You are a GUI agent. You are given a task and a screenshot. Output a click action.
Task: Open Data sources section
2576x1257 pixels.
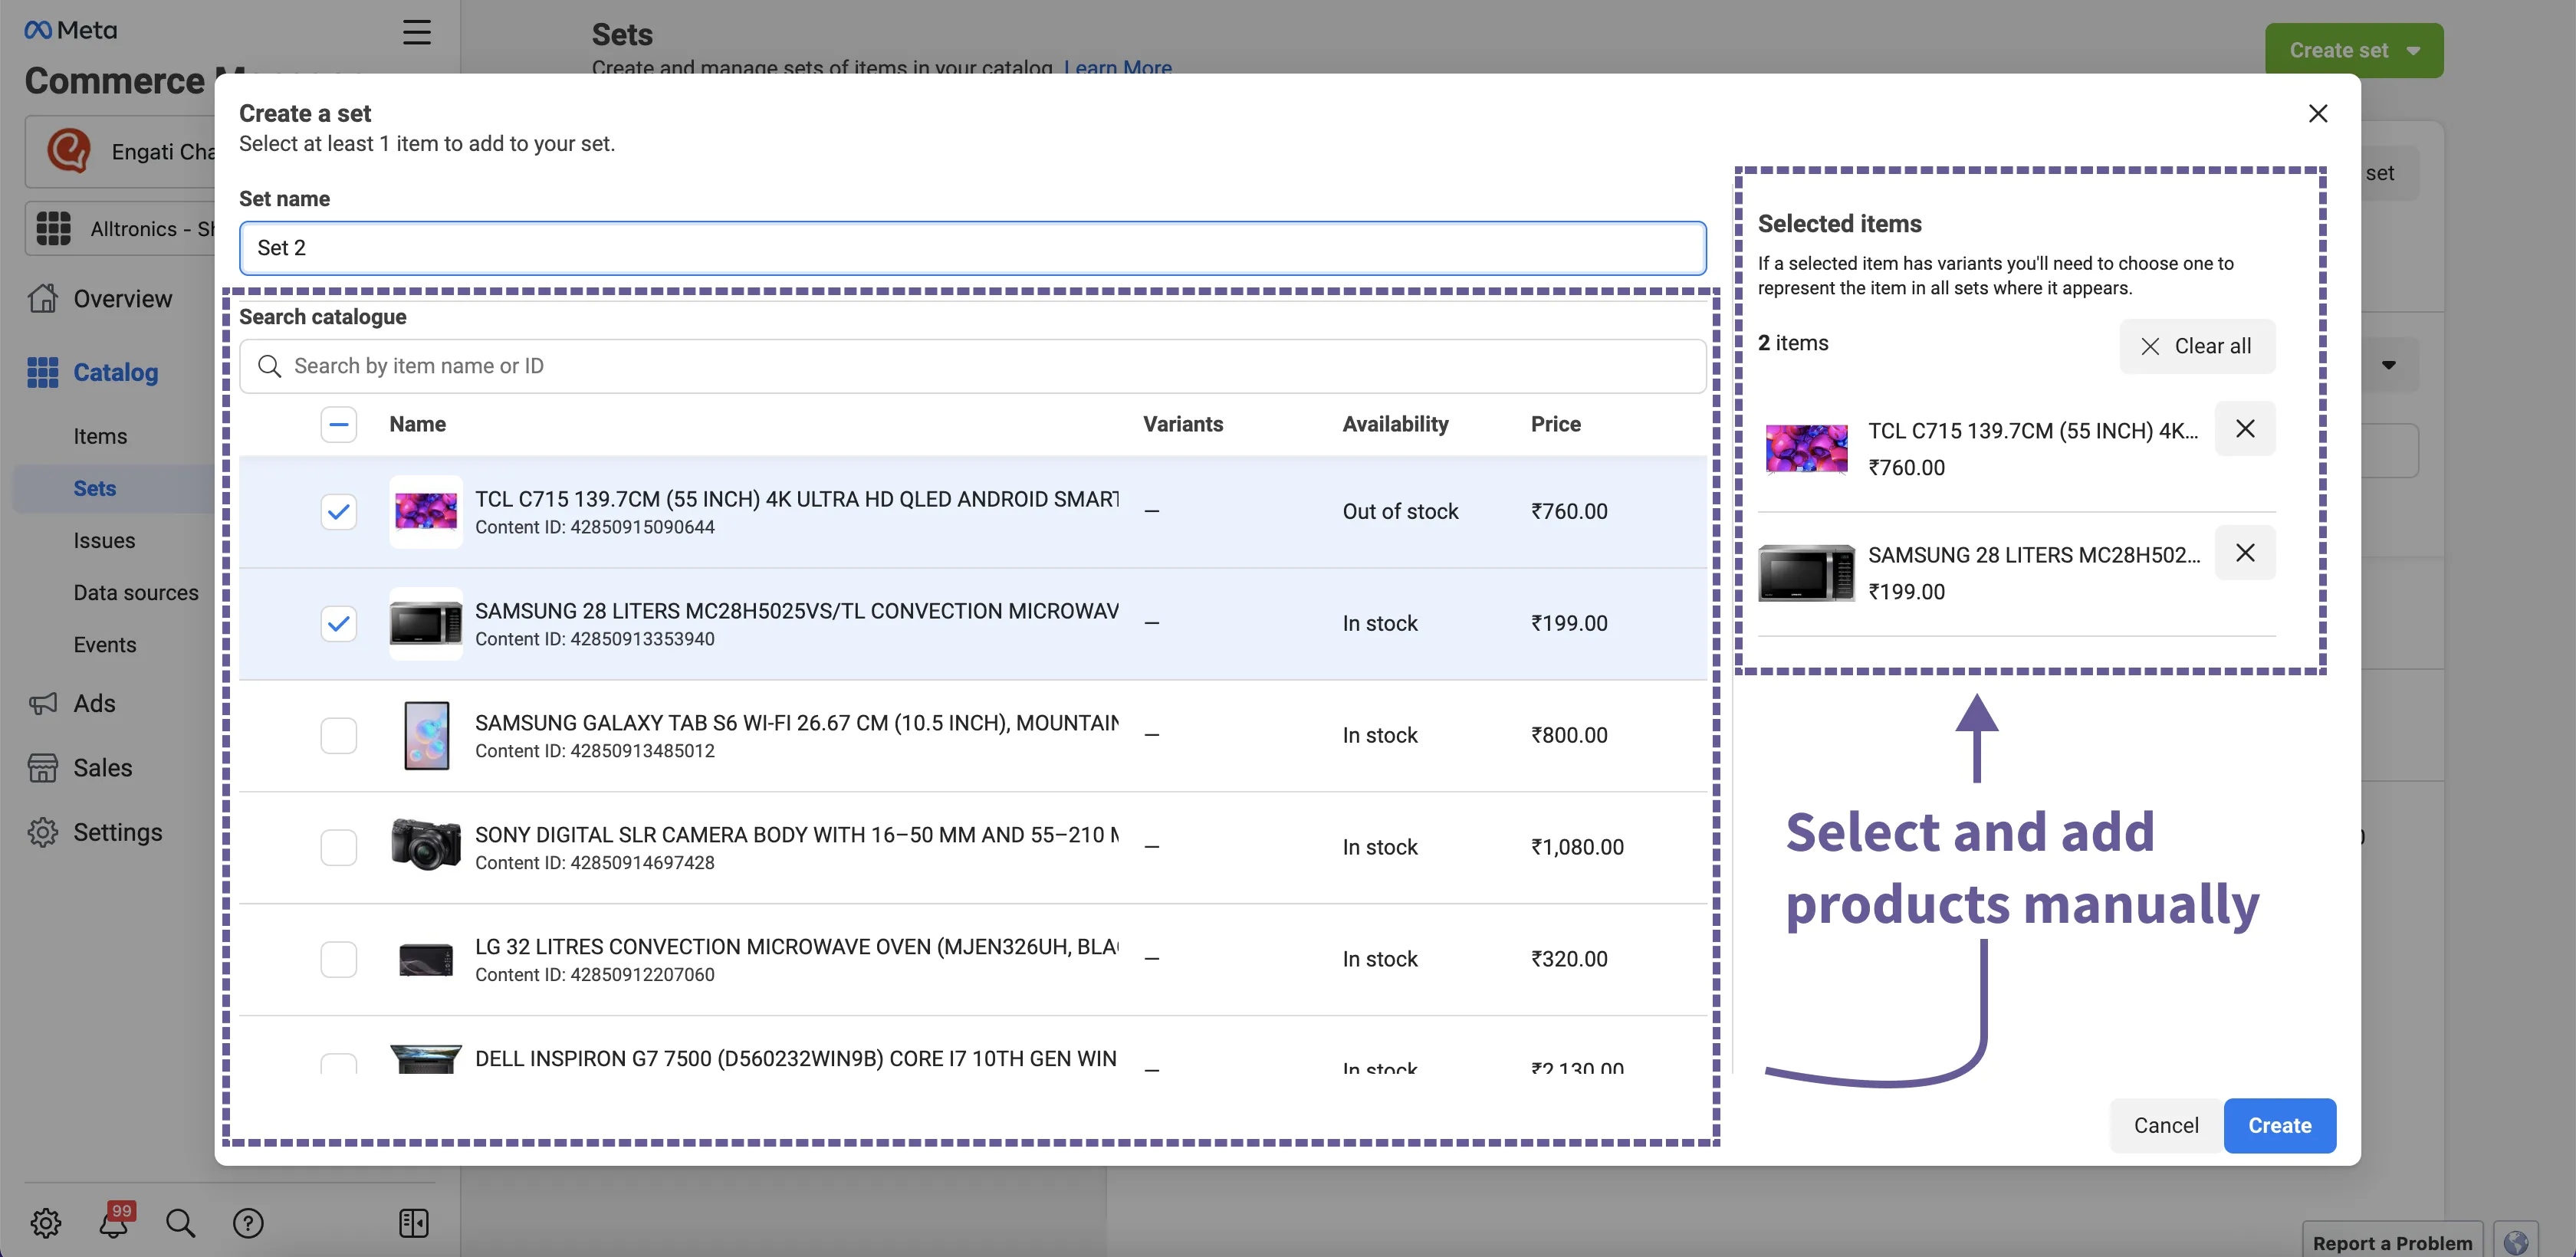[136, 592]
